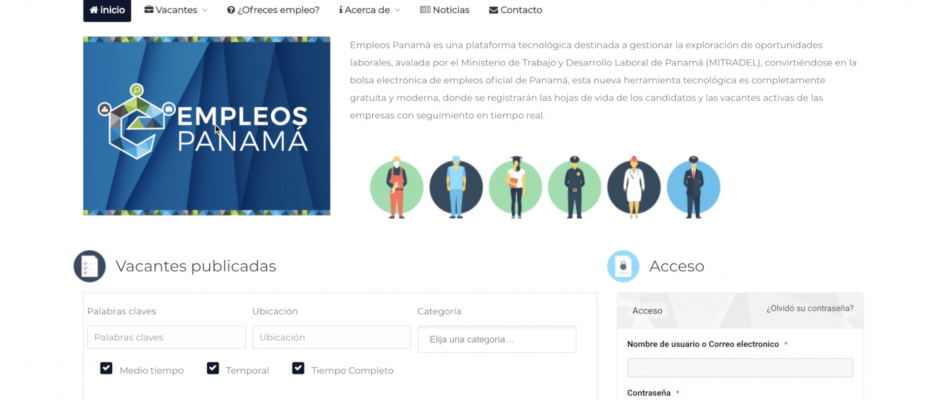Expand the Acerca de menu dropdown
Viewport: 940px width, 400px height.
click(x=369, y=10)
